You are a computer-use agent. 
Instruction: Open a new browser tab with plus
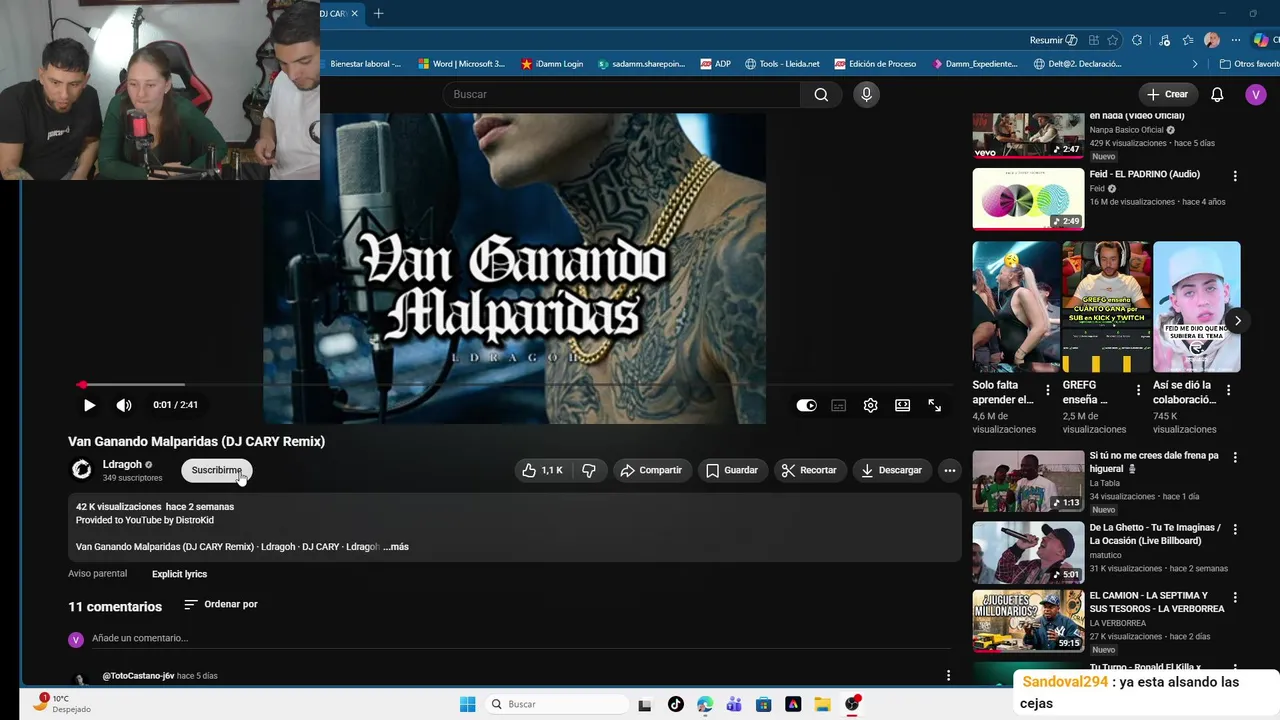pos(378,13)
